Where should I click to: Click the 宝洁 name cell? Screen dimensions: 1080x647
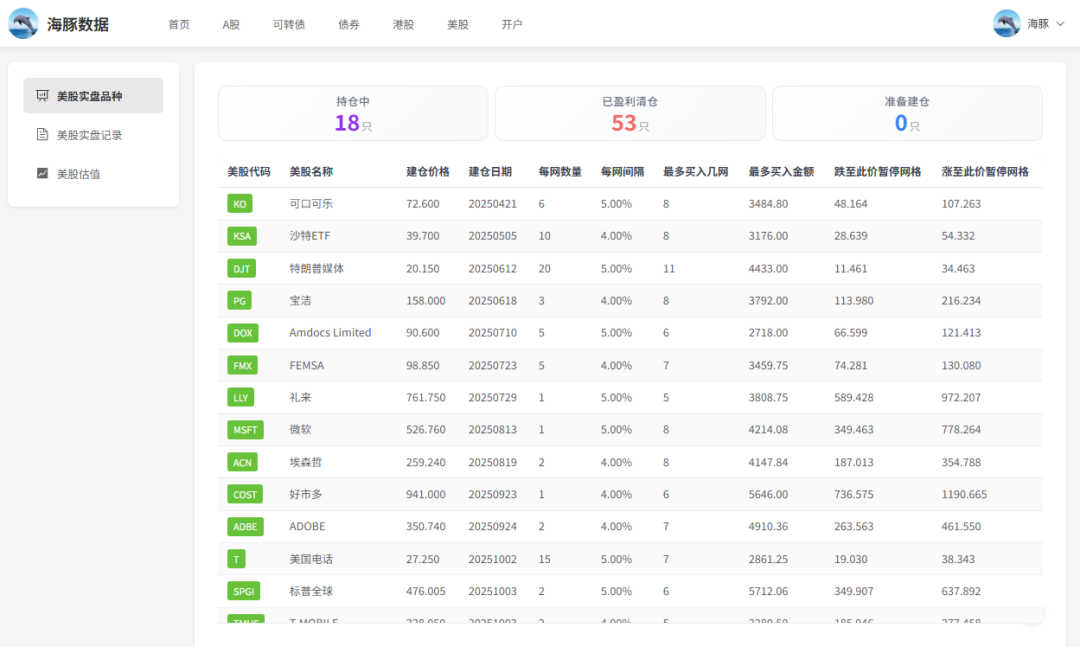click(x=300, y=300)
